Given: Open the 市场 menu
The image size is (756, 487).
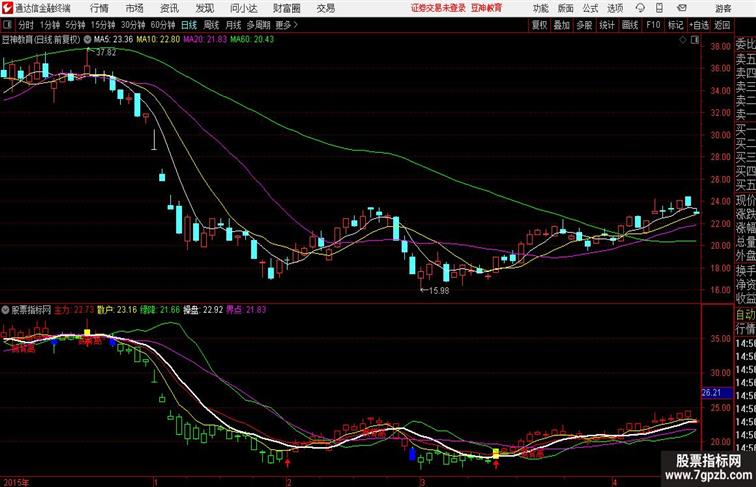Looking at the screenshot, I should coord(135,8).
